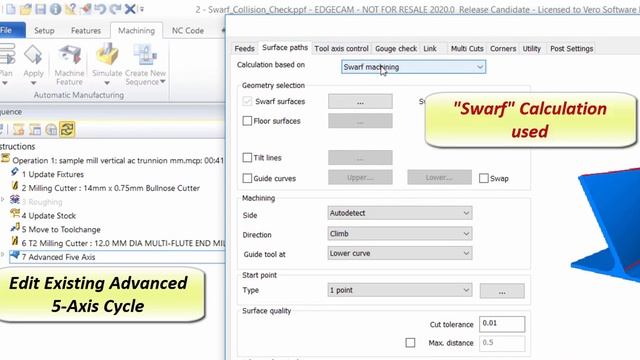Click the New document icon in quick access toolbar
This screenshot has height=360, width=640.
tap(11, 9)
